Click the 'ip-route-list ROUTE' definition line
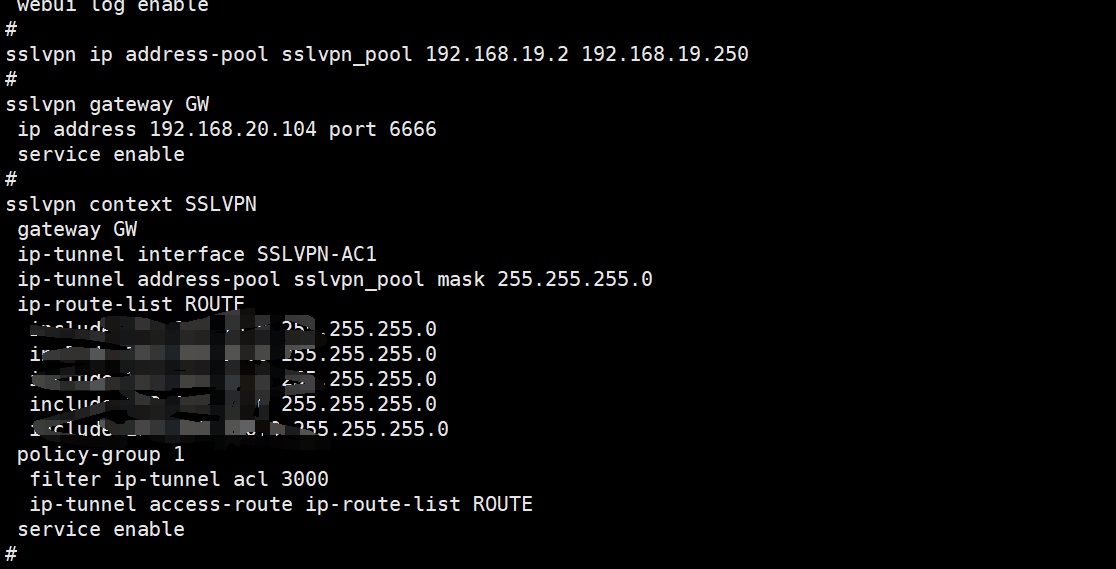Viewport: 1116px width, 569px height. [130, 304]
